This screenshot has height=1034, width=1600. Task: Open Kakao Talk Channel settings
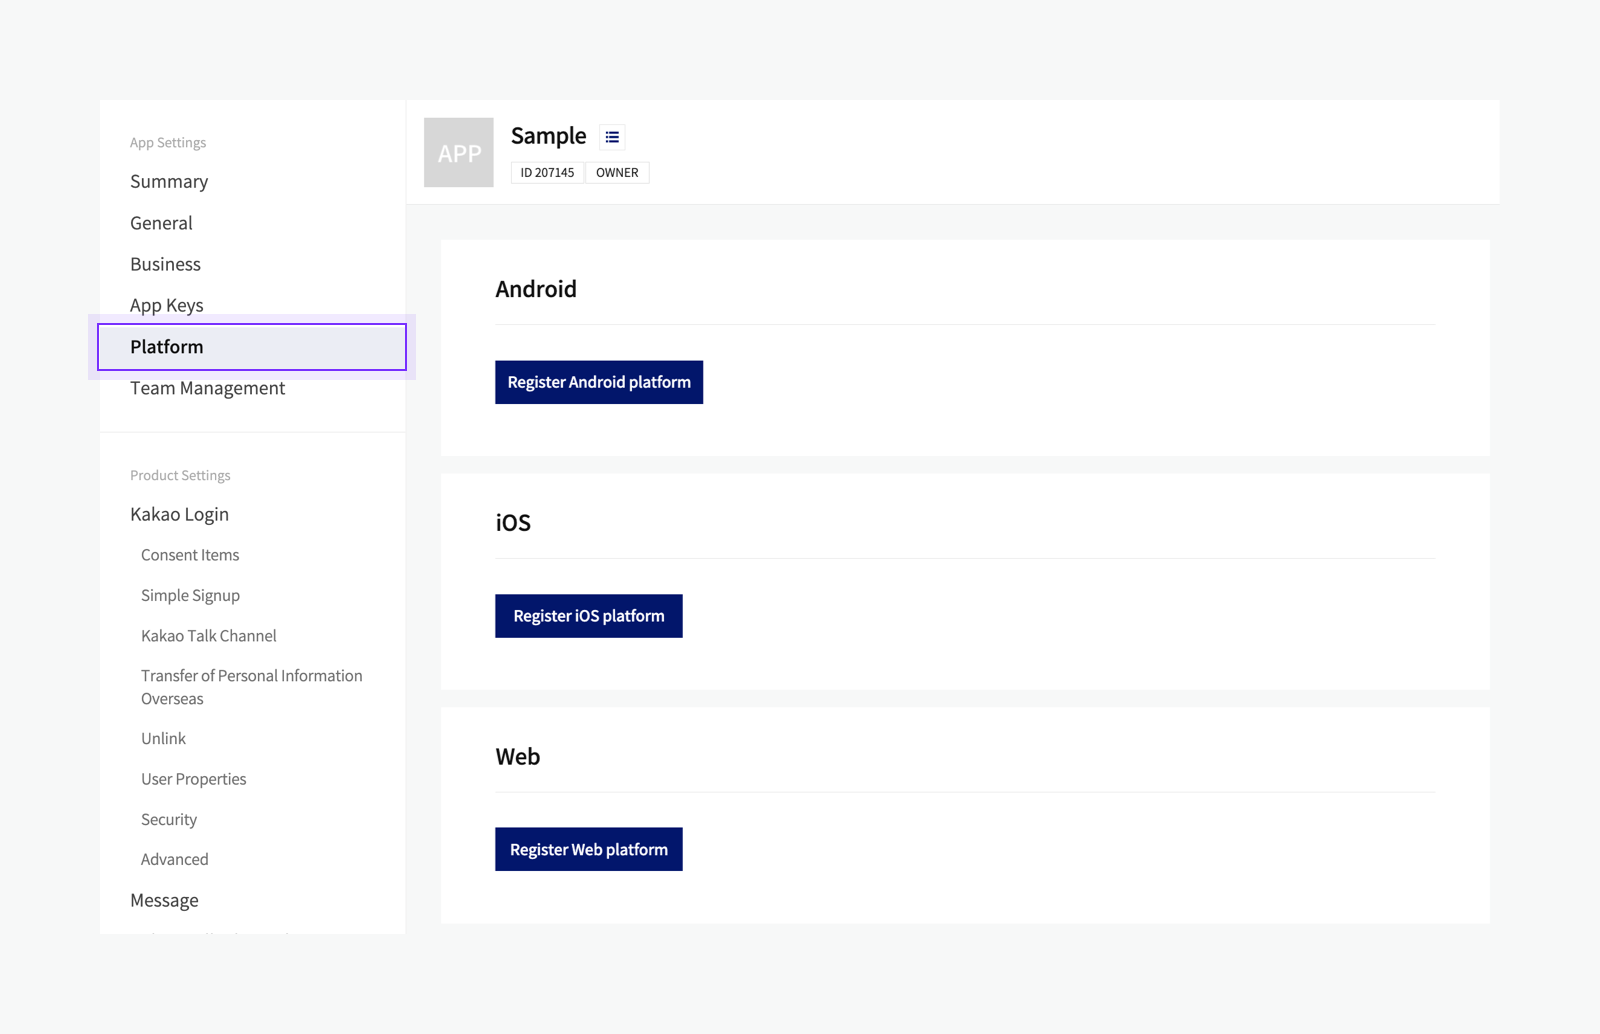[x=208, y=636]
